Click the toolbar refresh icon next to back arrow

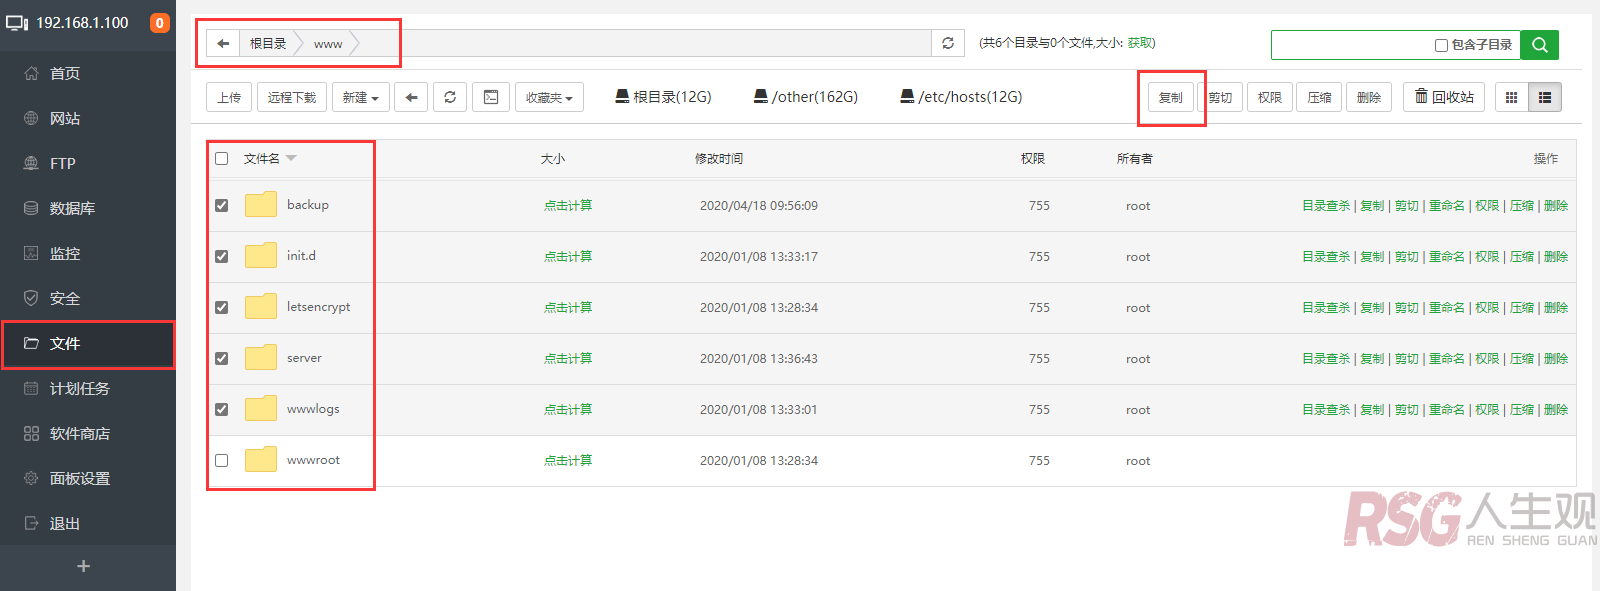tap(450, 97)
